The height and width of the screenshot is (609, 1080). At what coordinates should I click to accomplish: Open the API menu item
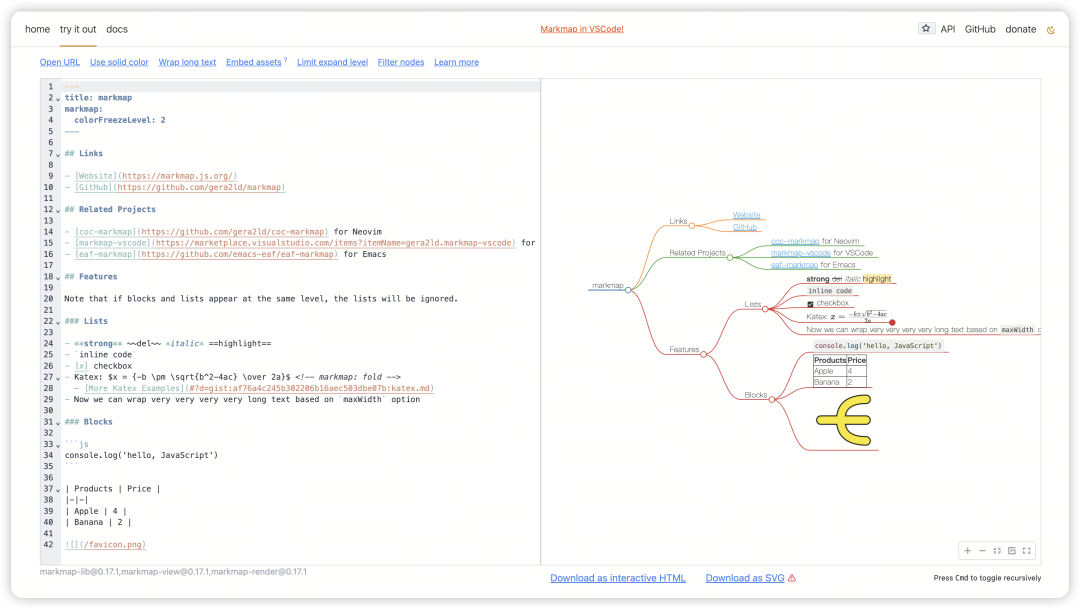(x=948, y=29)
